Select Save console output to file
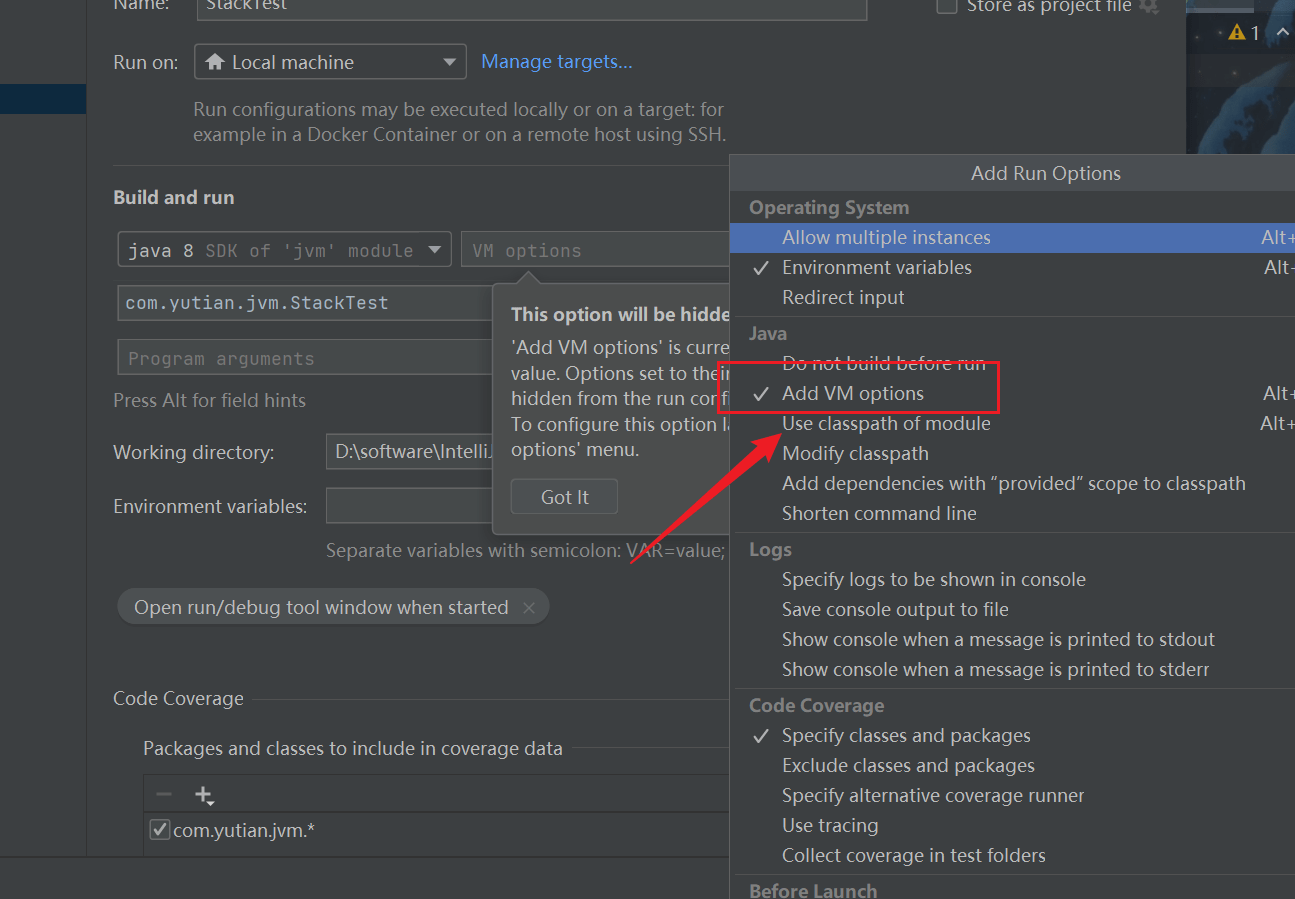The width and height of the screenshot is (1295, 899). coord(895,609)
